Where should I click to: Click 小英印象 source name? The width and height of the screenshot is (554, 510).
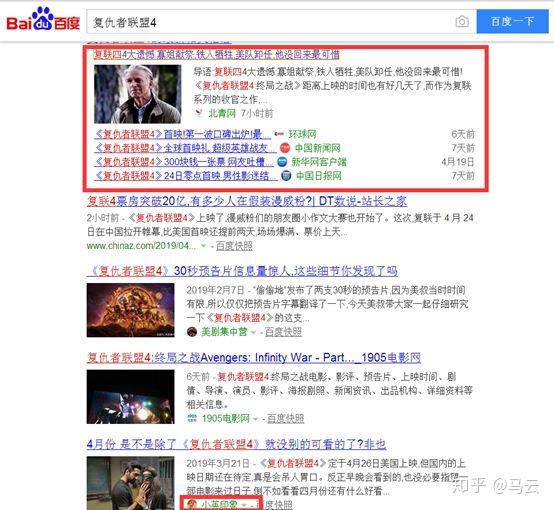[219, 505]
